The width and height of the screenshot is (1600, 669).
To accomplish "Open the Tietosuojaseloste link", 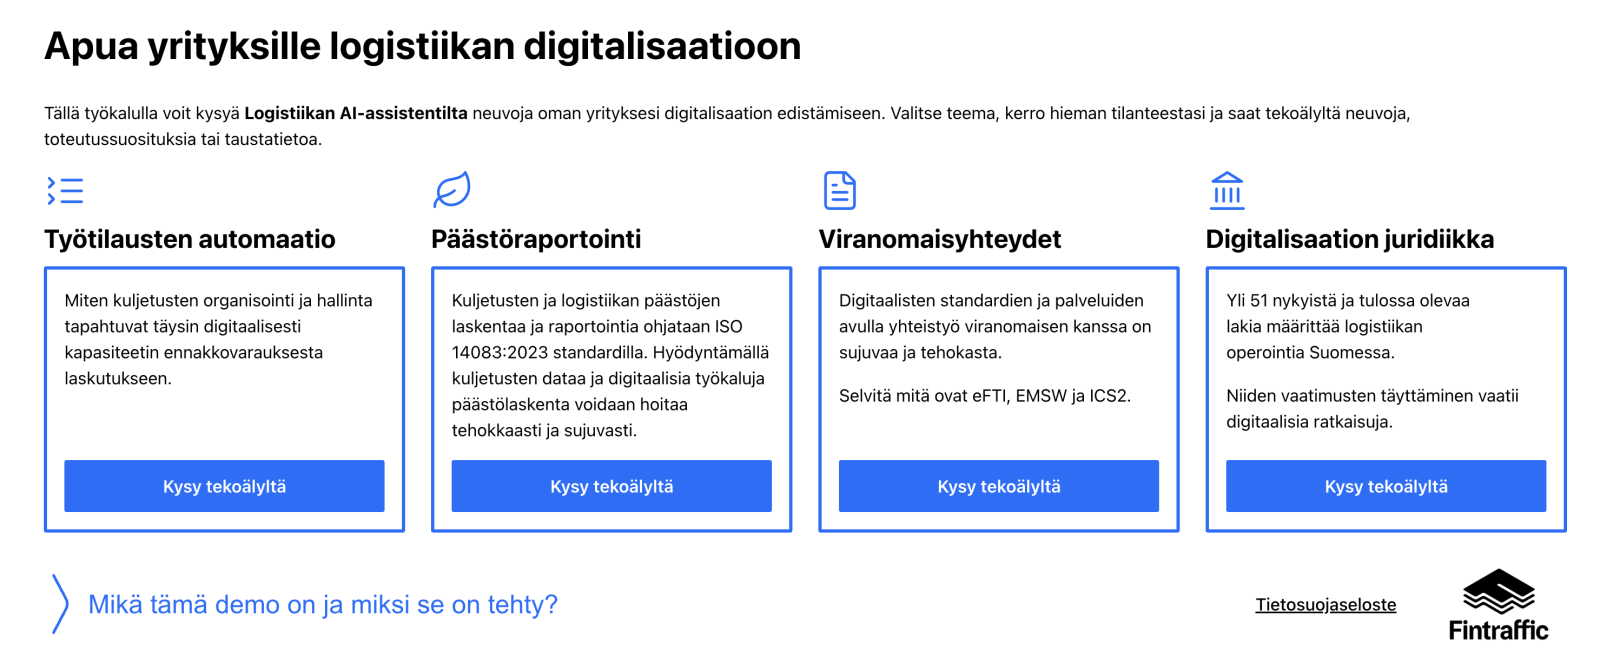I will coord(1325,605).
